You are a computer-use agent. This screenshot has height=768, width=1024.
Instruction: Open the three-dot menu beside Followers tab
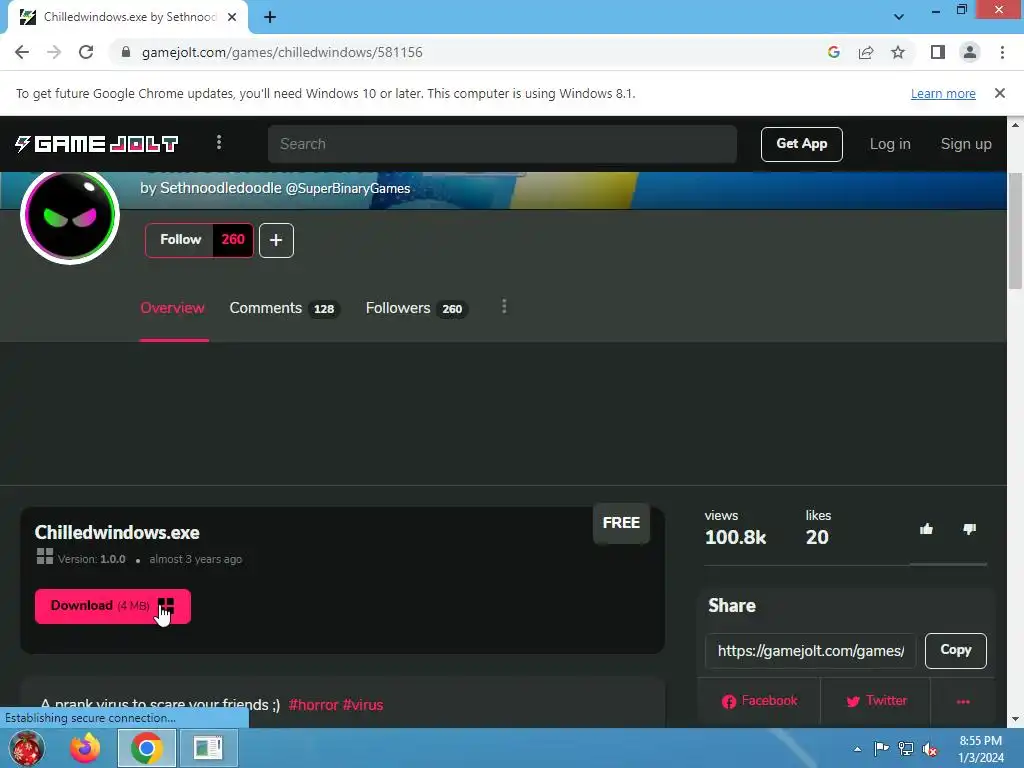504,306
